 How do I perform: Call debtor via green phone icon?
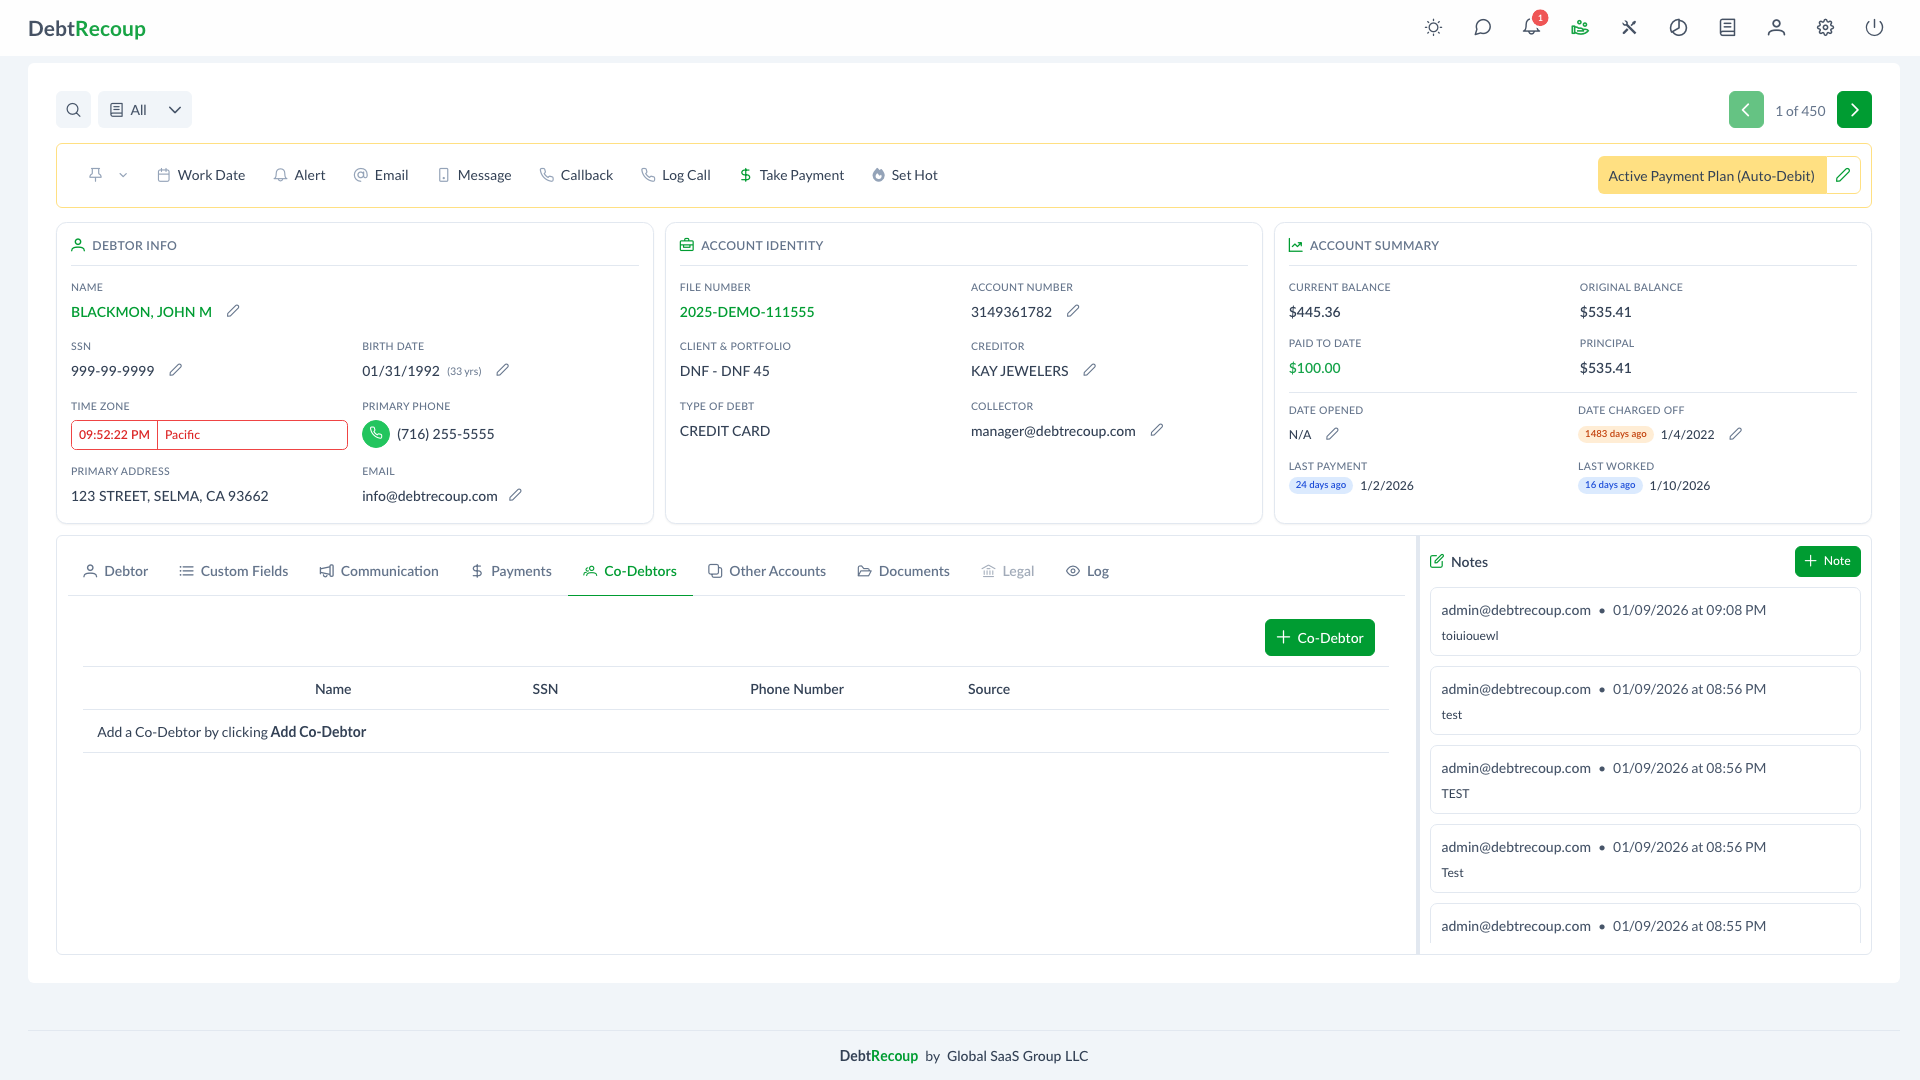coord(375,434)
